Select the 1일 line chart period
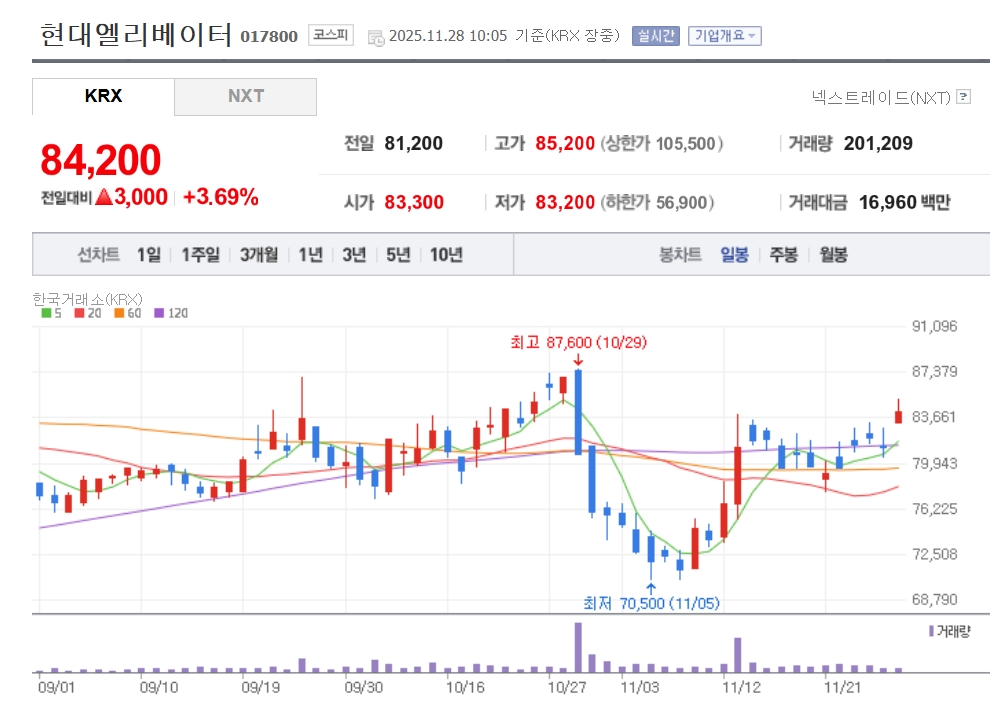 tap(149, 255)
